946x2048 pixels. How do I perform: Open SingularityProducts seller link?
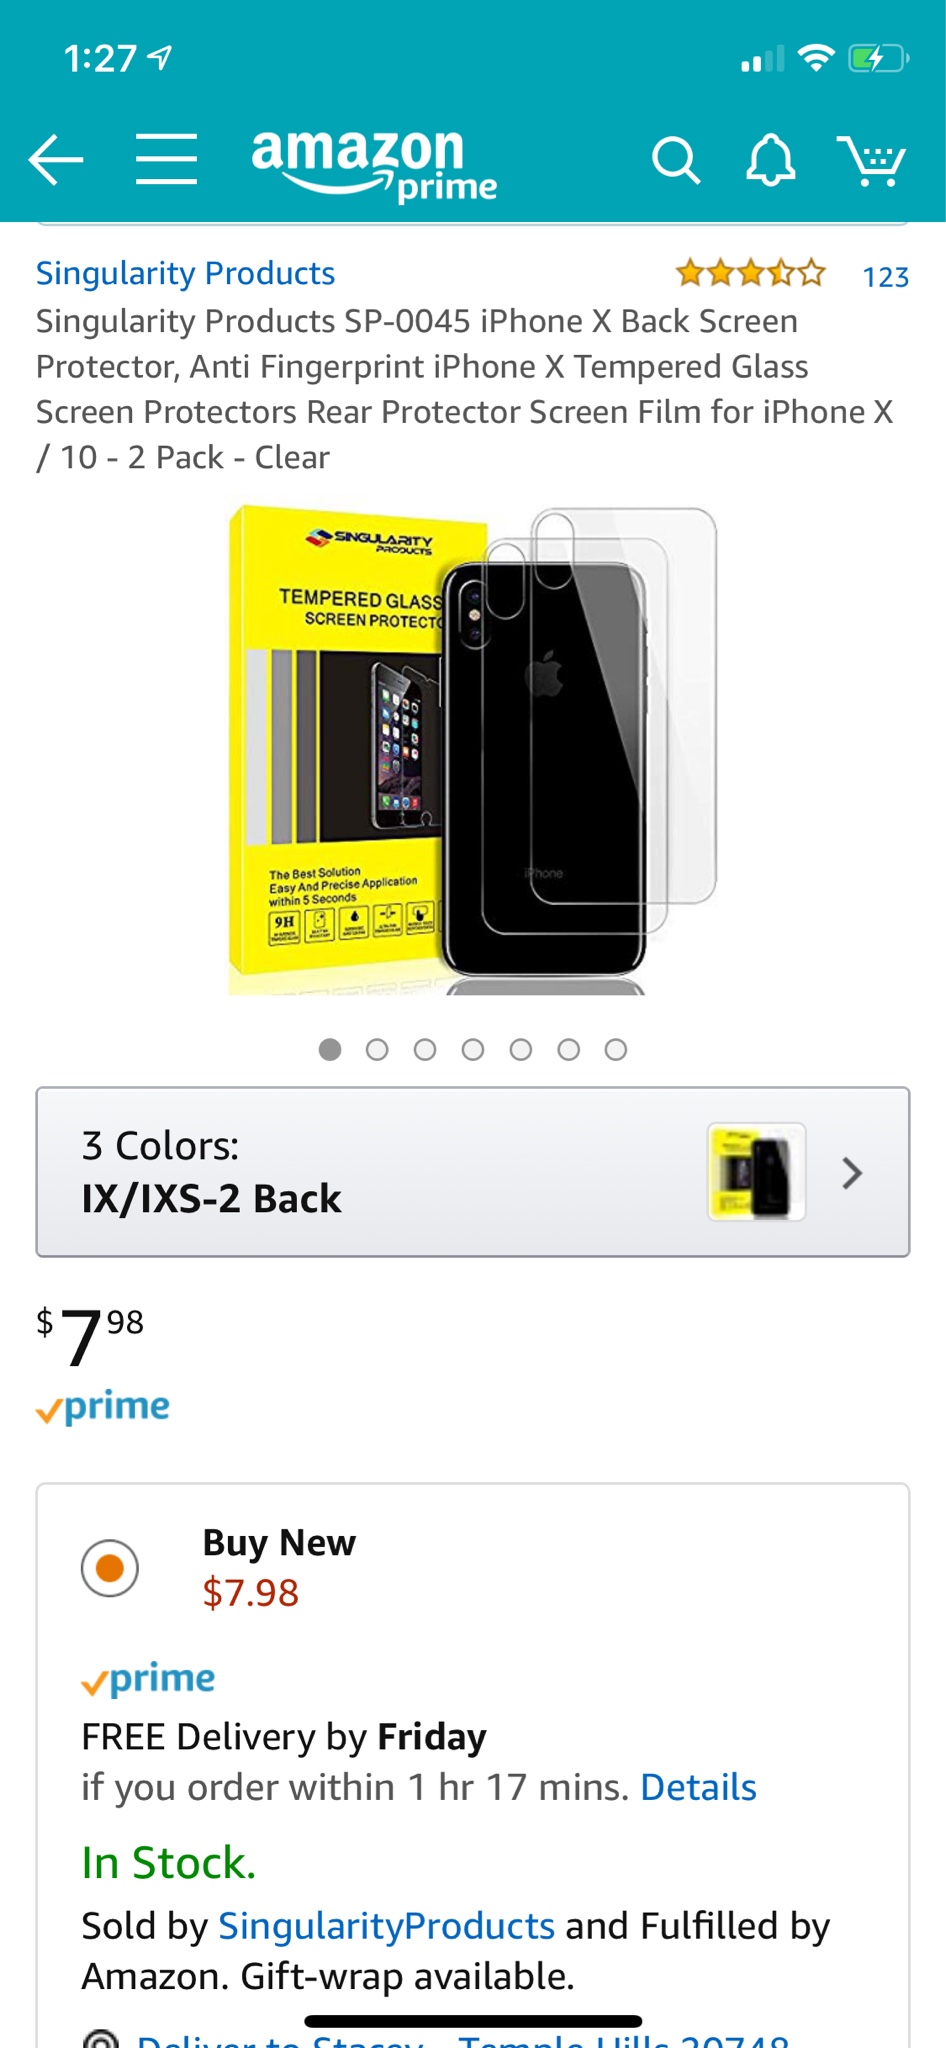point(386,1926)
